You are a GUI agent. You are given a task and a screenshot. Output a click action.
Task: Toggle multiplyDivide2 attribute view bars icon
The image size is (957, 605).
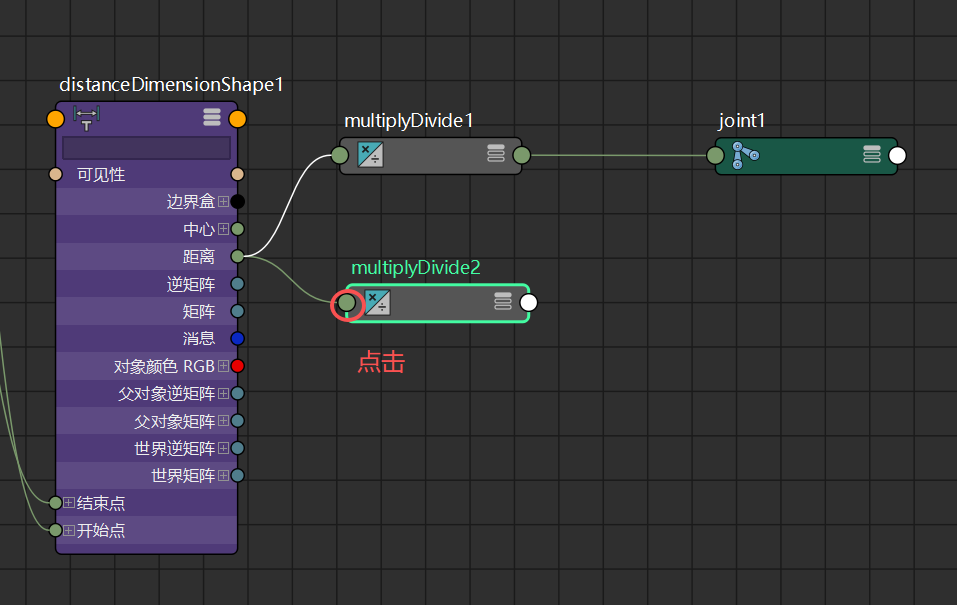click(x=503, y=302)
